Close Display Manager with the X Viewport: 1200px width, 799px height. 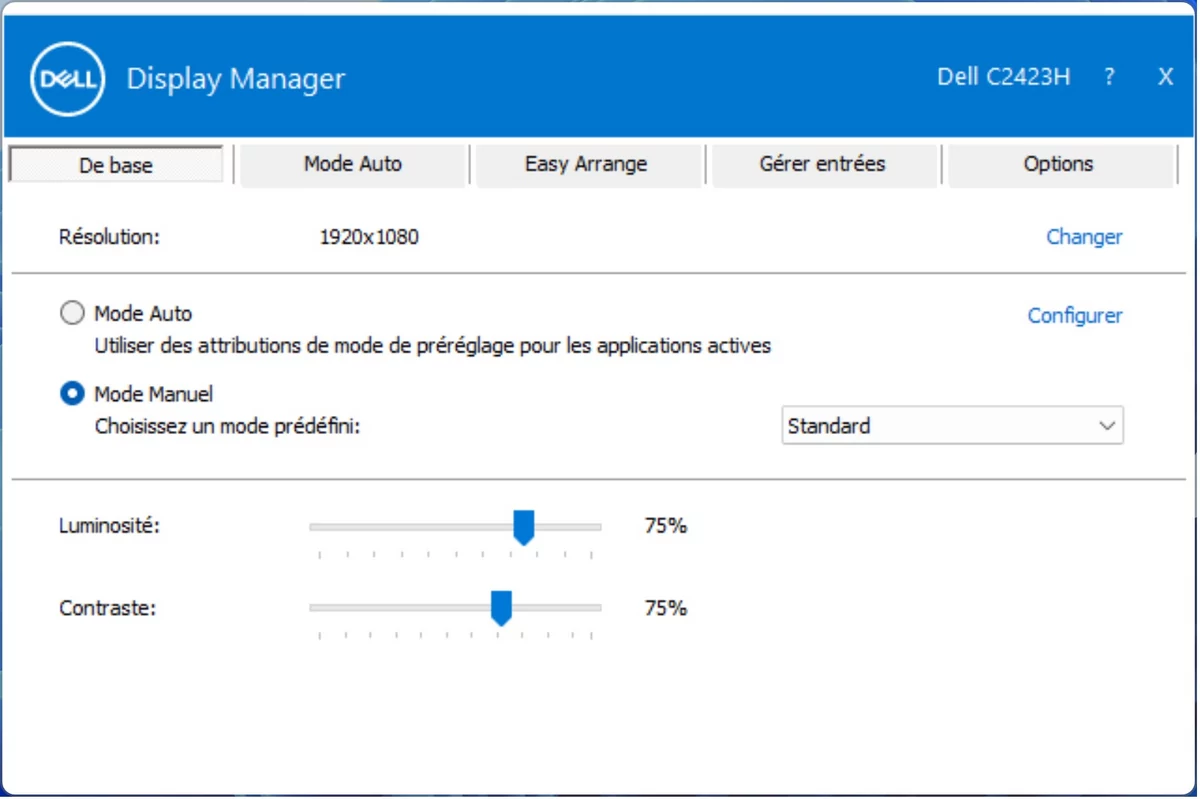[x=1165, y=77]
